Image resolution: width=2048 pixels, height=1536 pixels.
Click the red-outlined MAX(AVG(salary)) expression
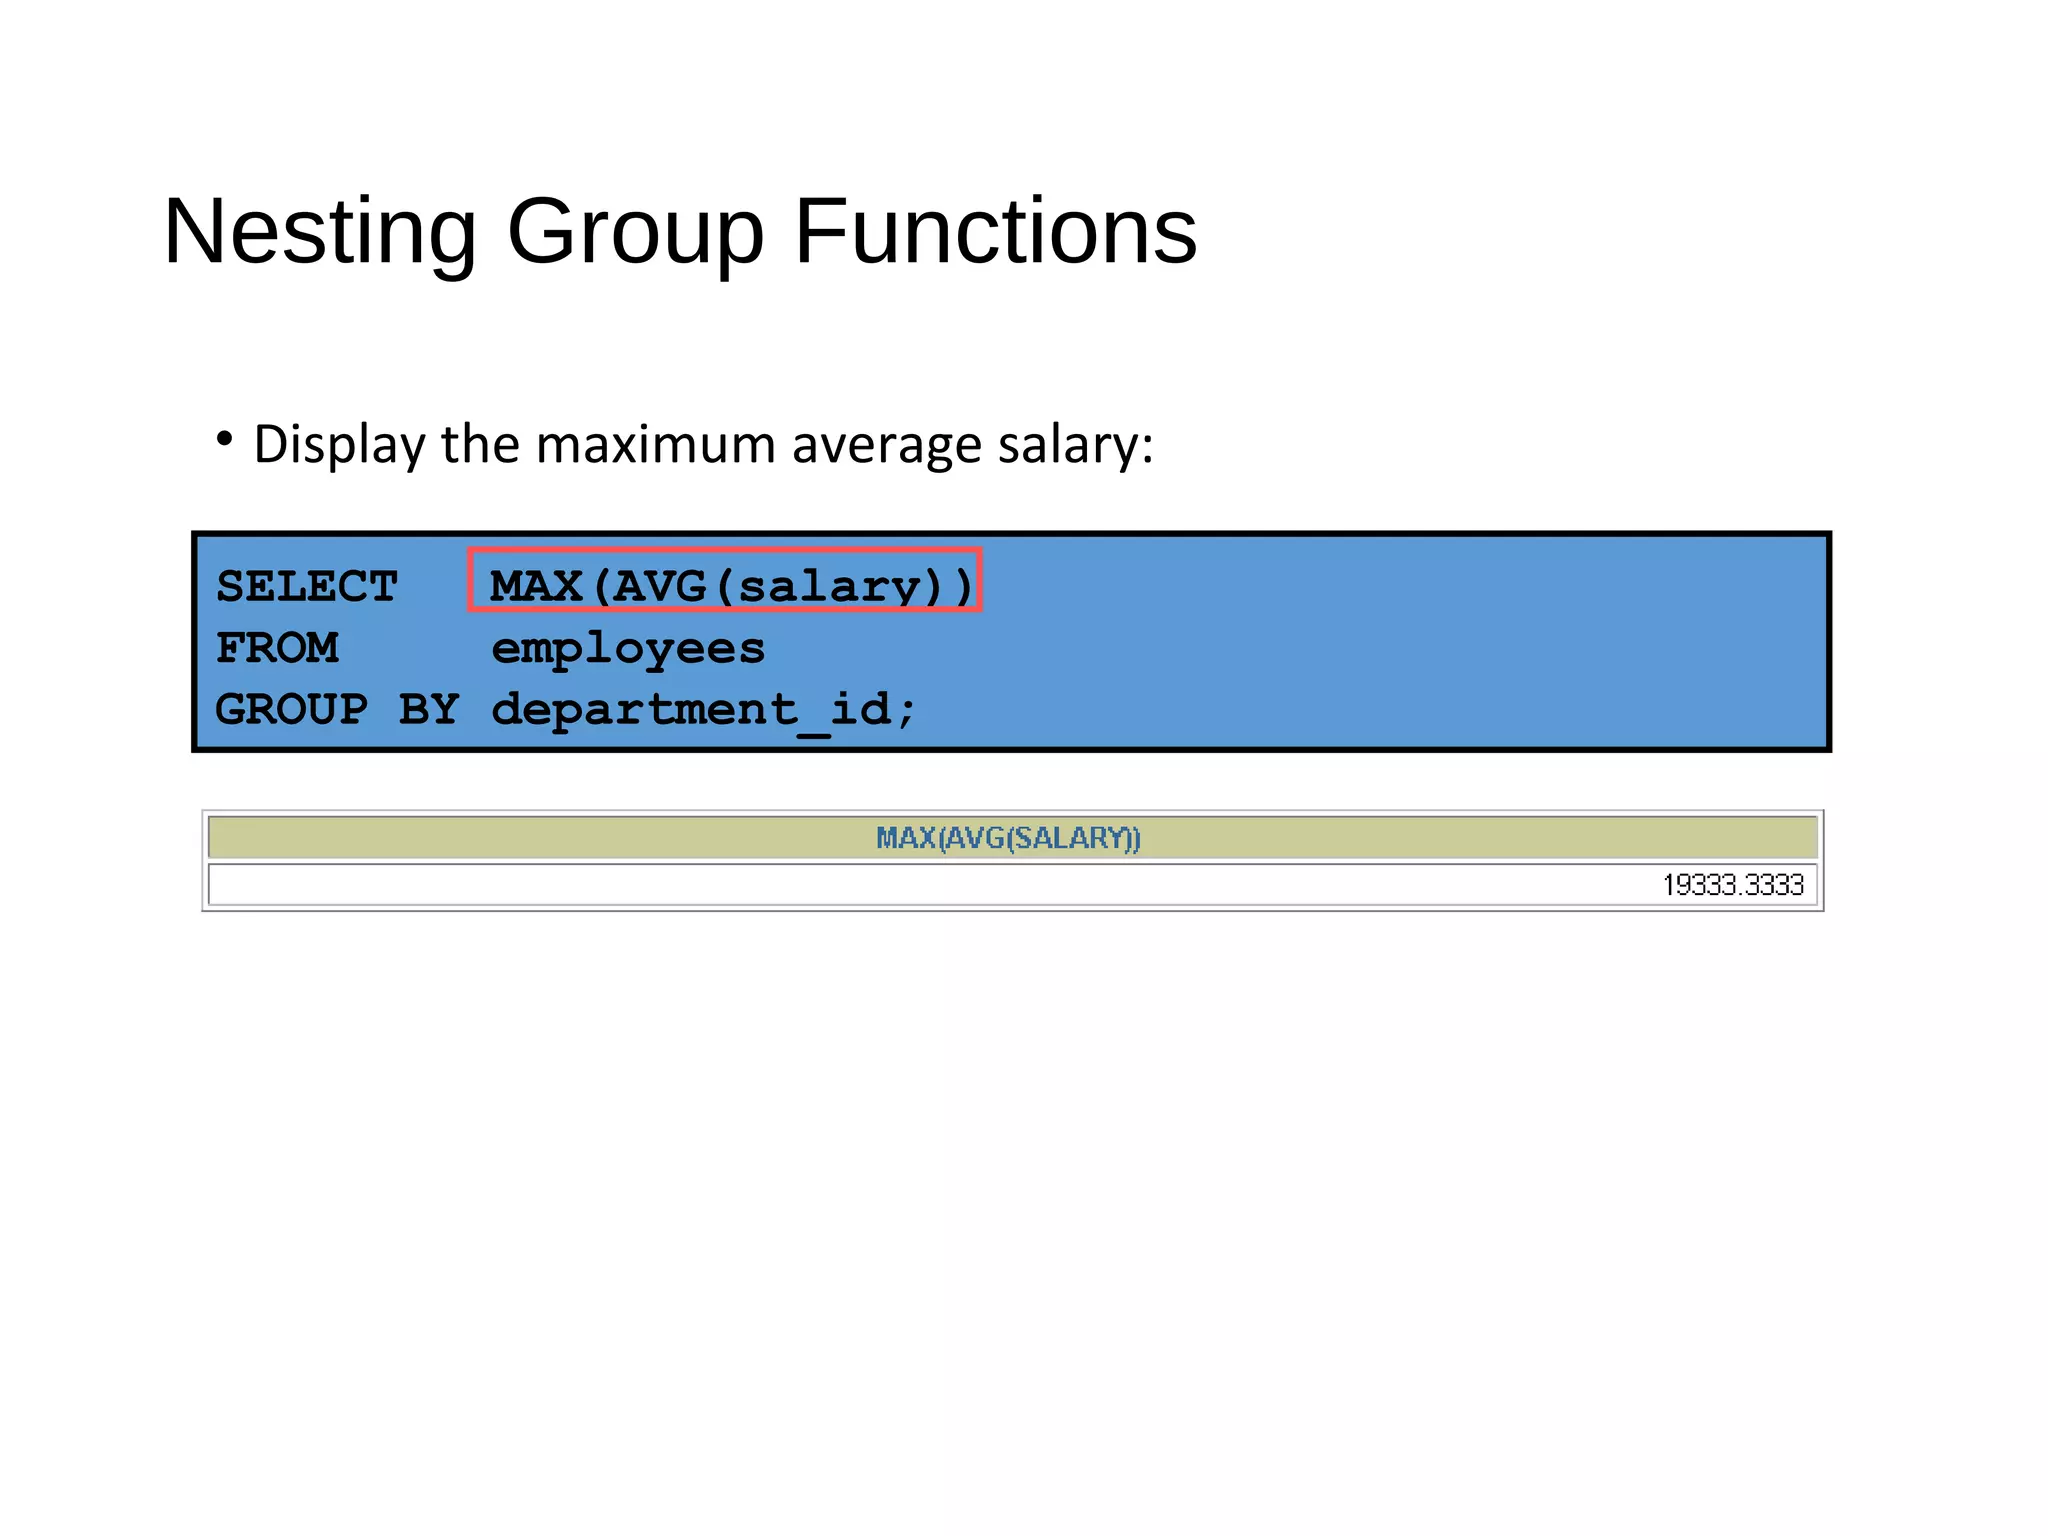pyautogui.click(x=724, y=581)
